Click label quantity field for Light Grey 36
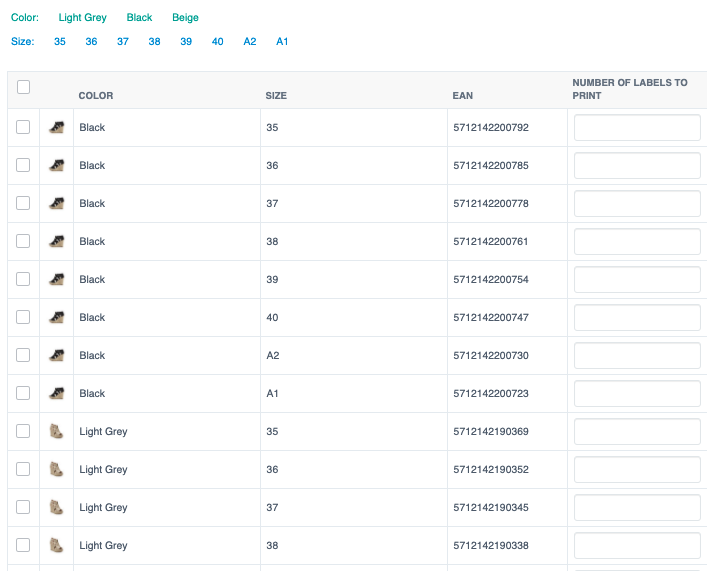 637,470
